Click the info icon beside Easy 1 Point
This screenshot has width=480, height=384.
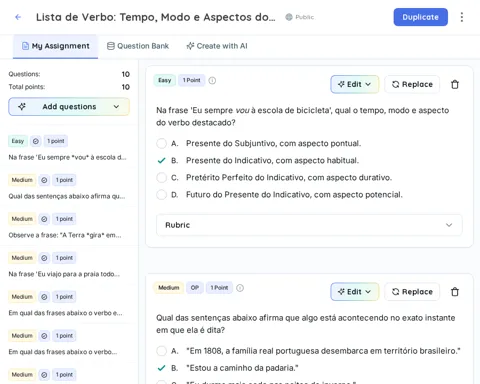click(212, 80)
